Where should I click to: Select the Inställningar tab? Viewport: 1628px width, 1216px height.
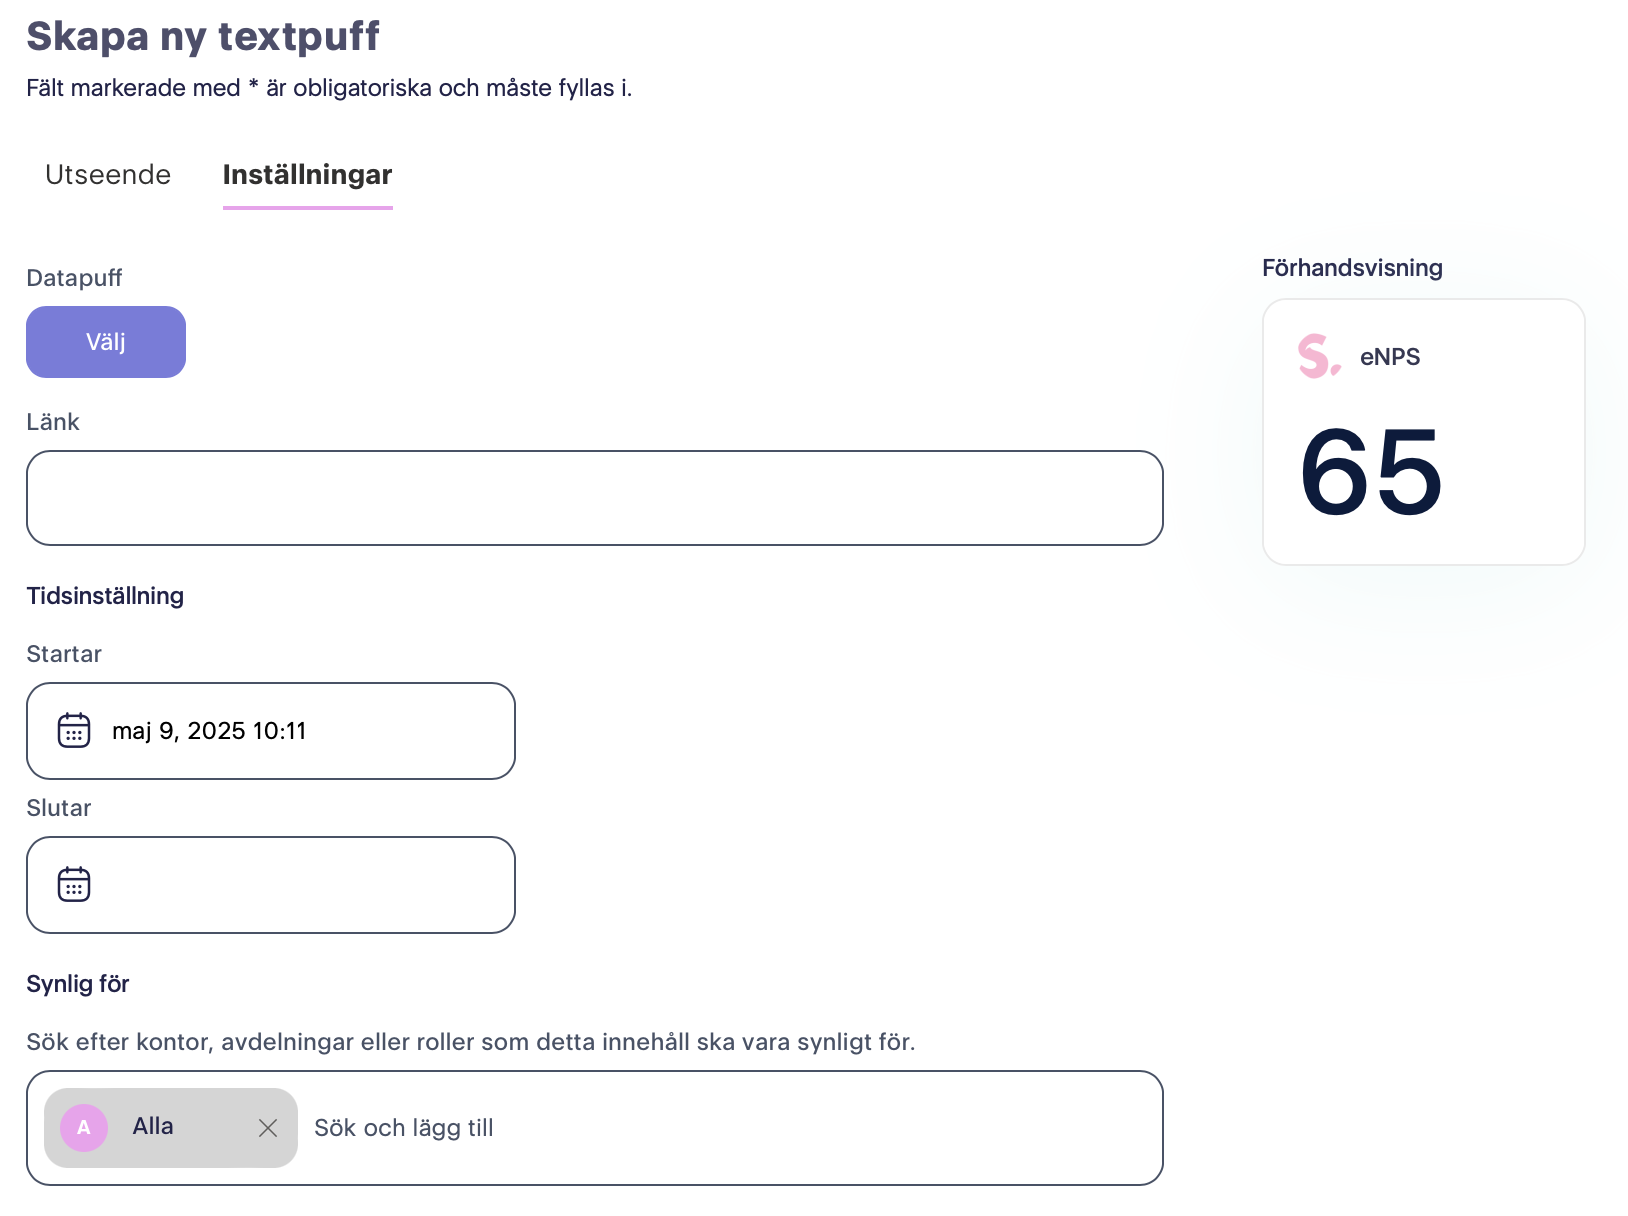pyautogui.click(x=308, y=175)
